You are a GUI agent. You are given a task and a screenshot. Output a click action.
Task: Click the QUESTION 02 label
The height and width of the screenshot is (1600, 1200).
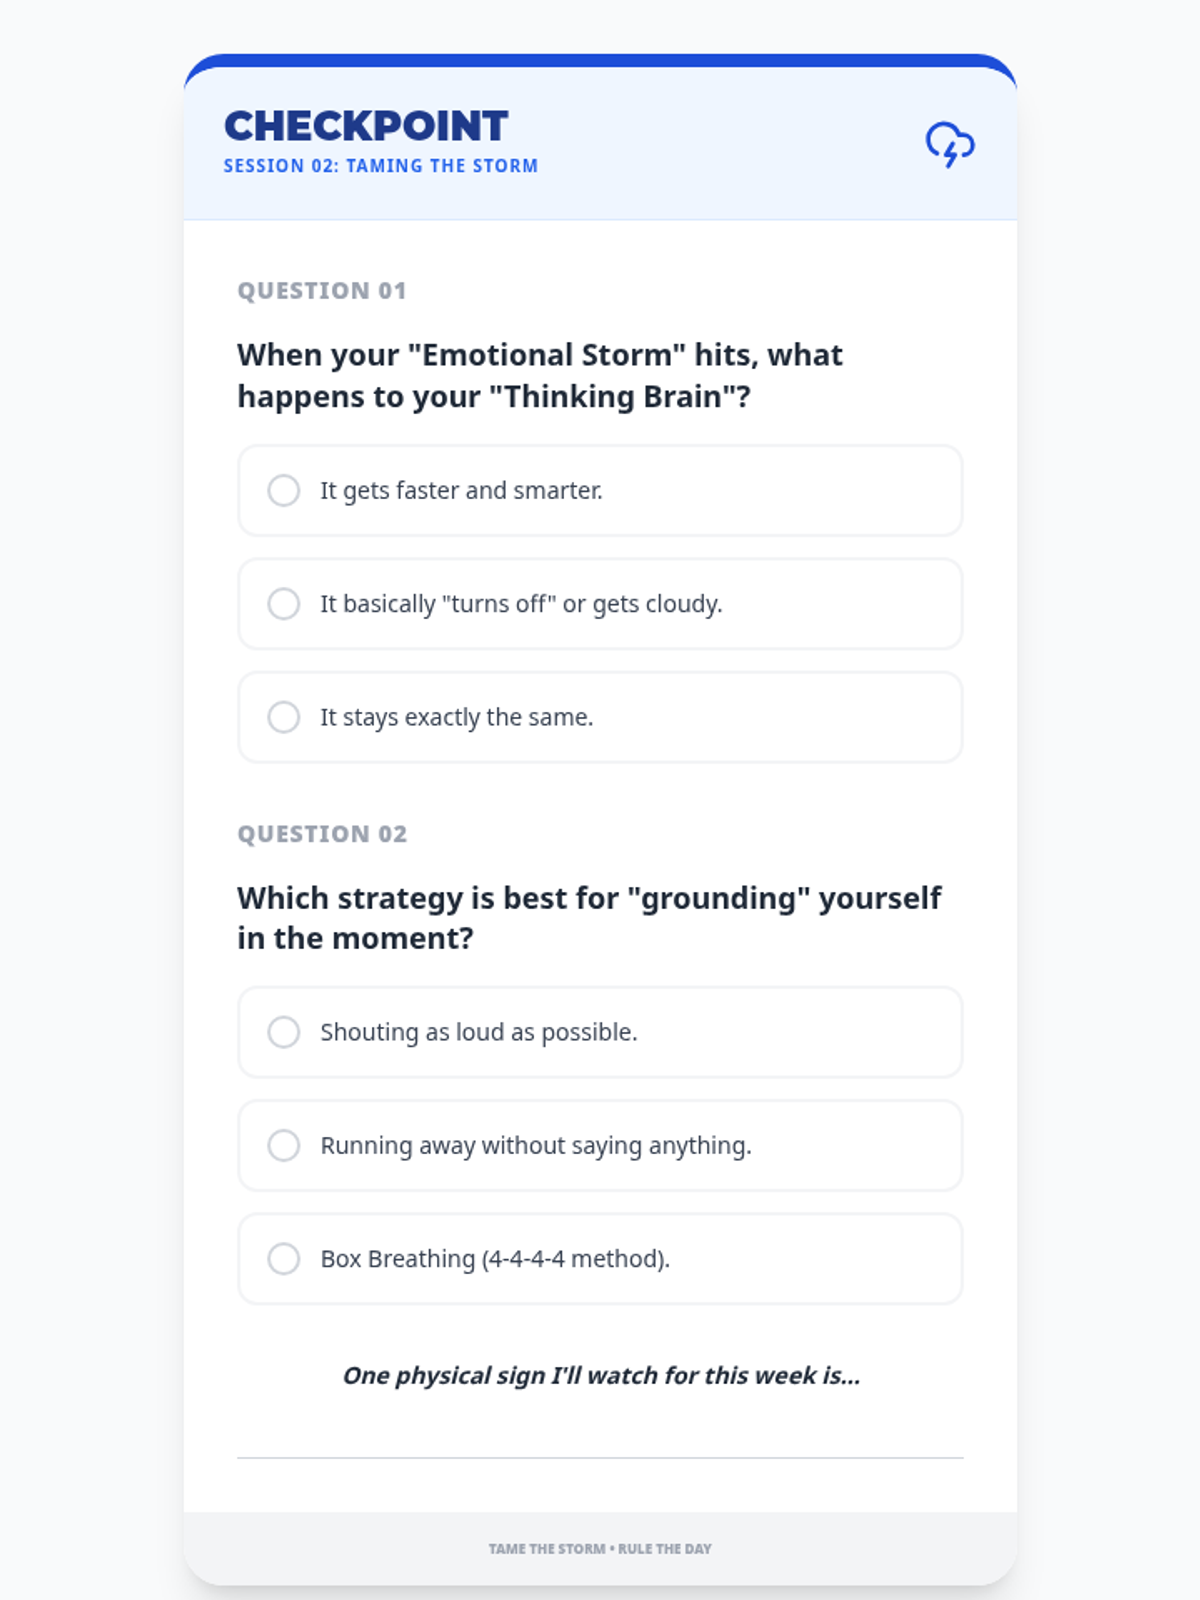coord(322,834)
